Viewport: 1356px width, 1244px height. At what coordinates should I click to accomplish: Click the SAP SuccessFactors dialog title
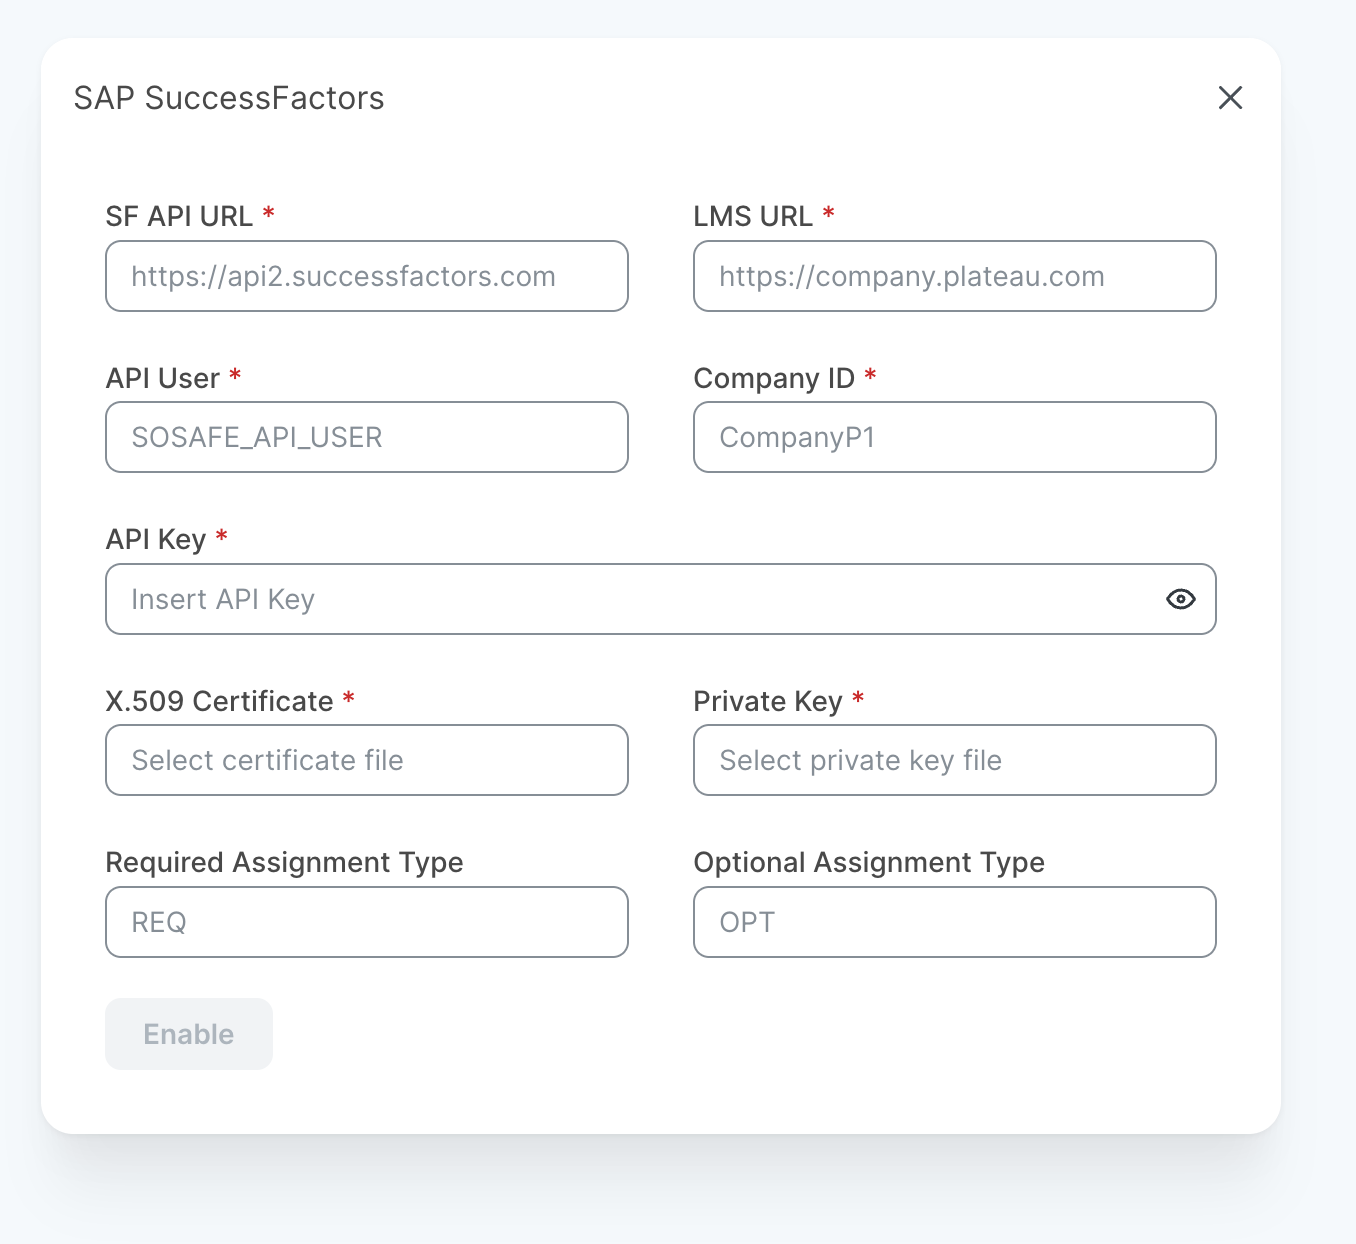[229, 98]
